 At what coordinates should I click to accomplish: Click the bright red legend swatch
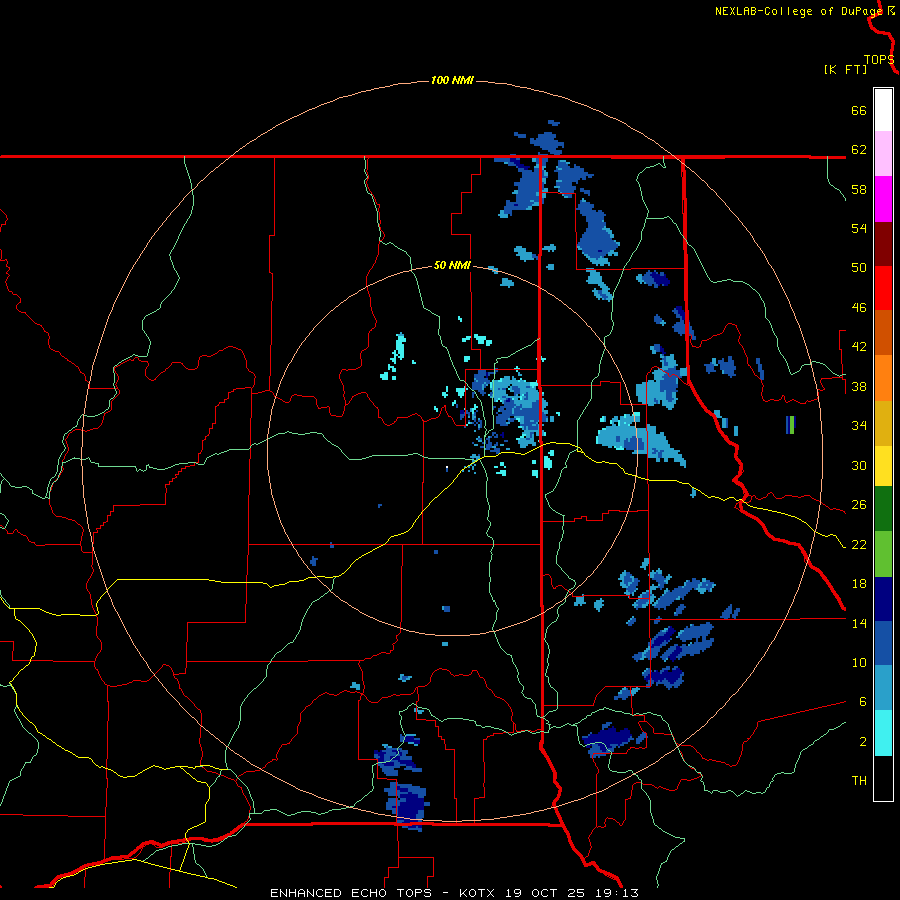883,288
